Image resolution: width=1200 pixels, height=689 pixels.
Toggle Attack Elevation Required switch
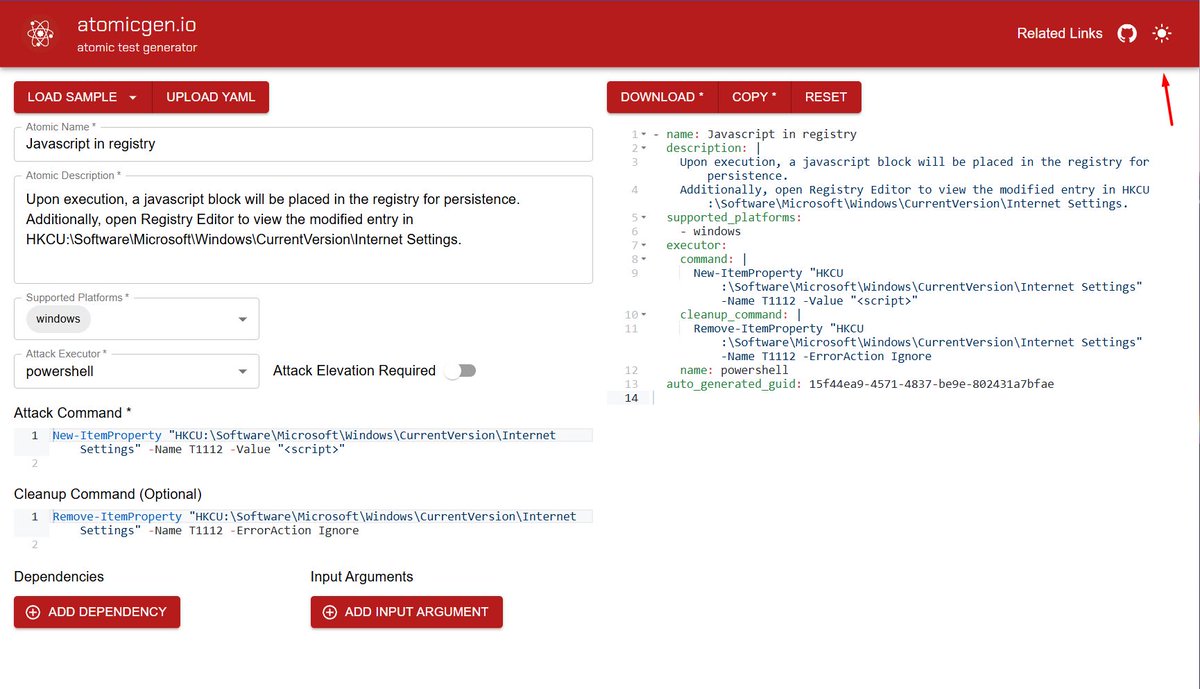(x=460, y=371)
